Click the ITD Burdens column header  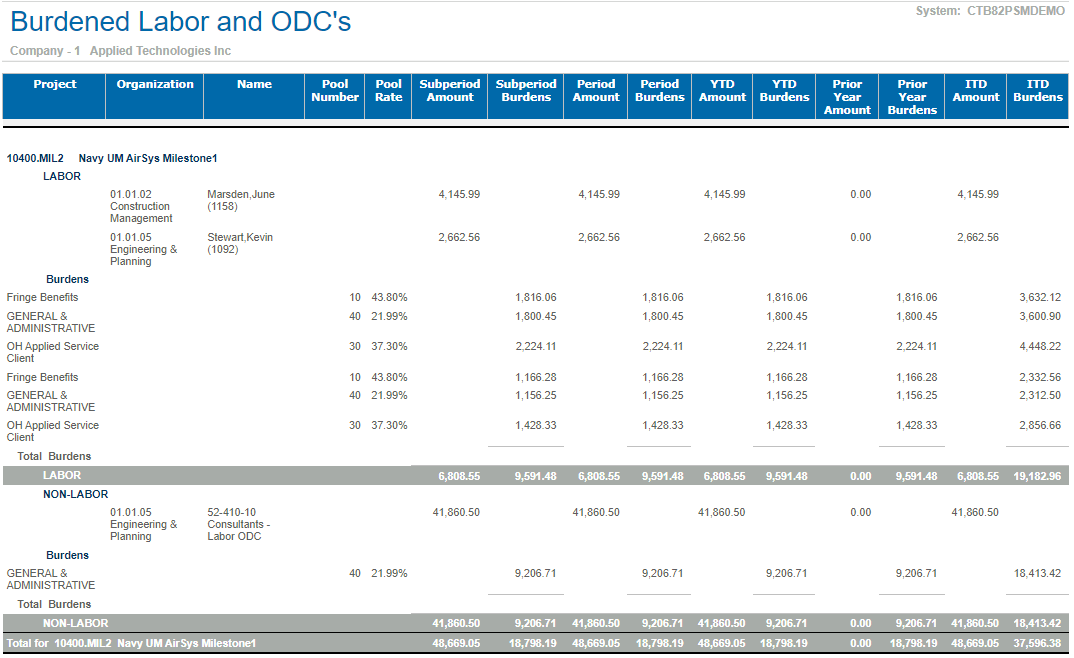(x=1037, y=91)
